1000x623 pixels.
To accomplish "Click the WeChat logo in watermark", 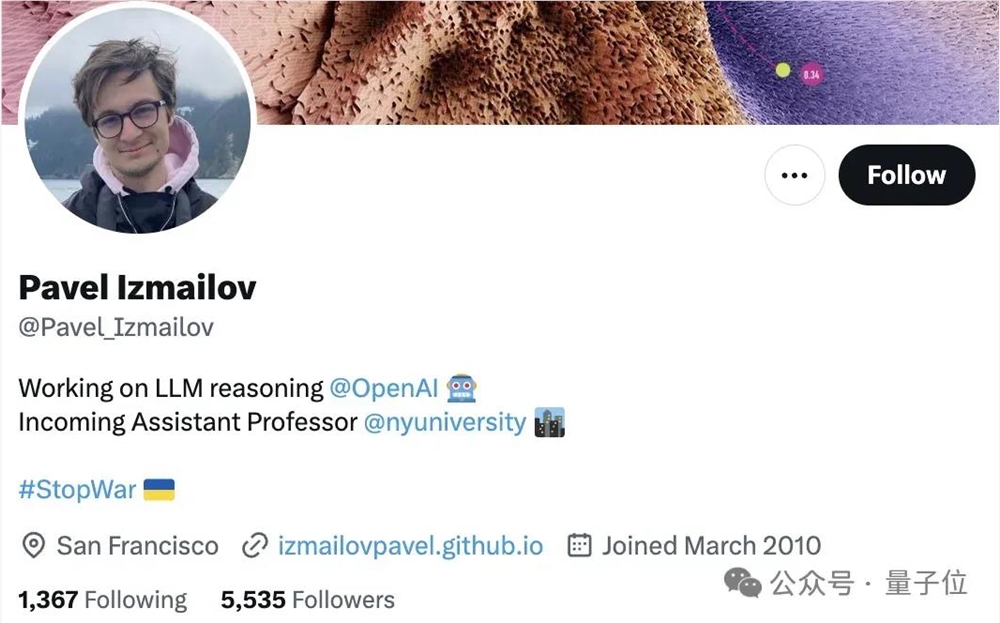I will [x=742, y=582].
